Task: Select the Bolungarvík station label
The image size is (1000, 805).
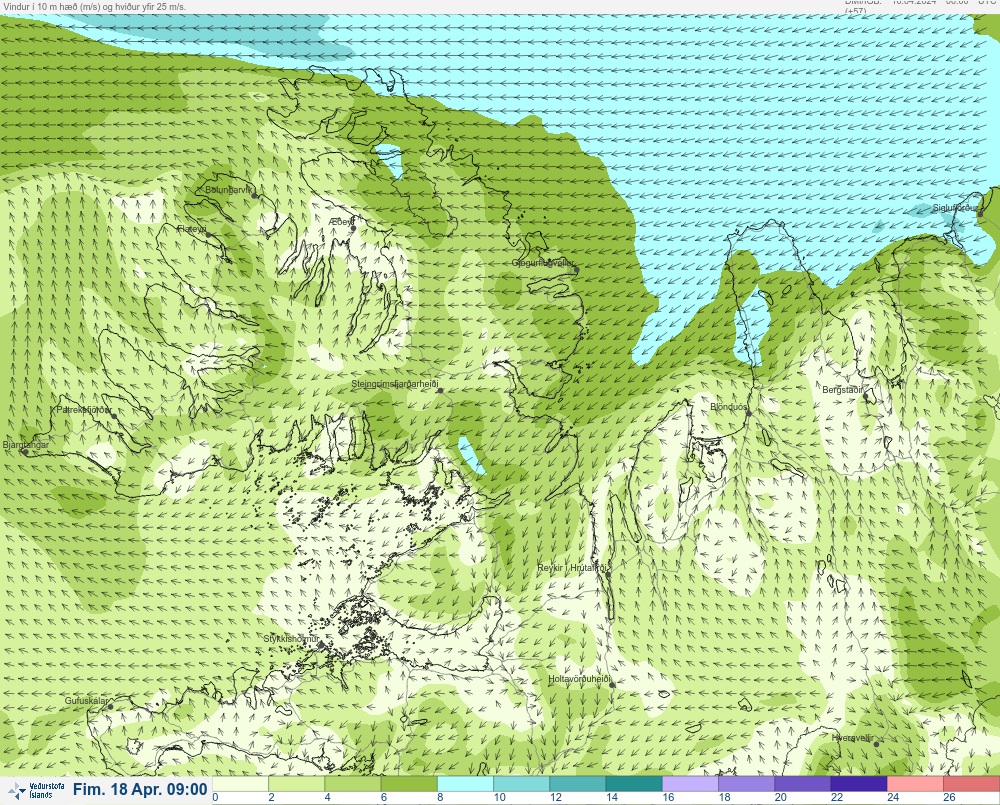Action: (229, 190)
